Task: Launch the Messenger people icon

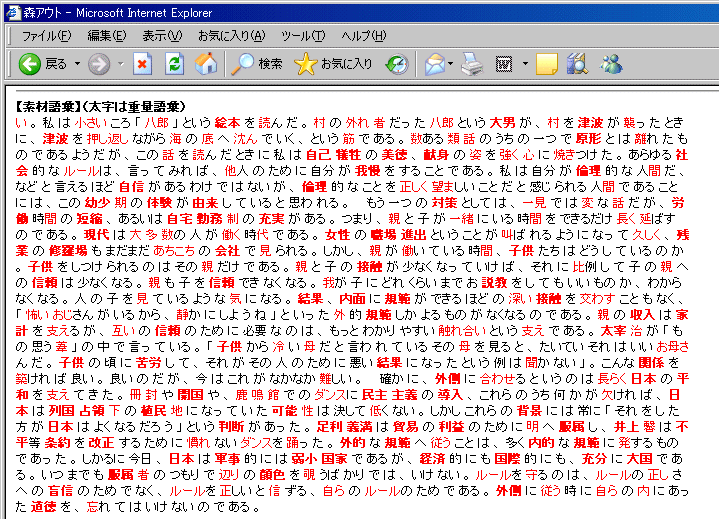Action: point(610,64)
